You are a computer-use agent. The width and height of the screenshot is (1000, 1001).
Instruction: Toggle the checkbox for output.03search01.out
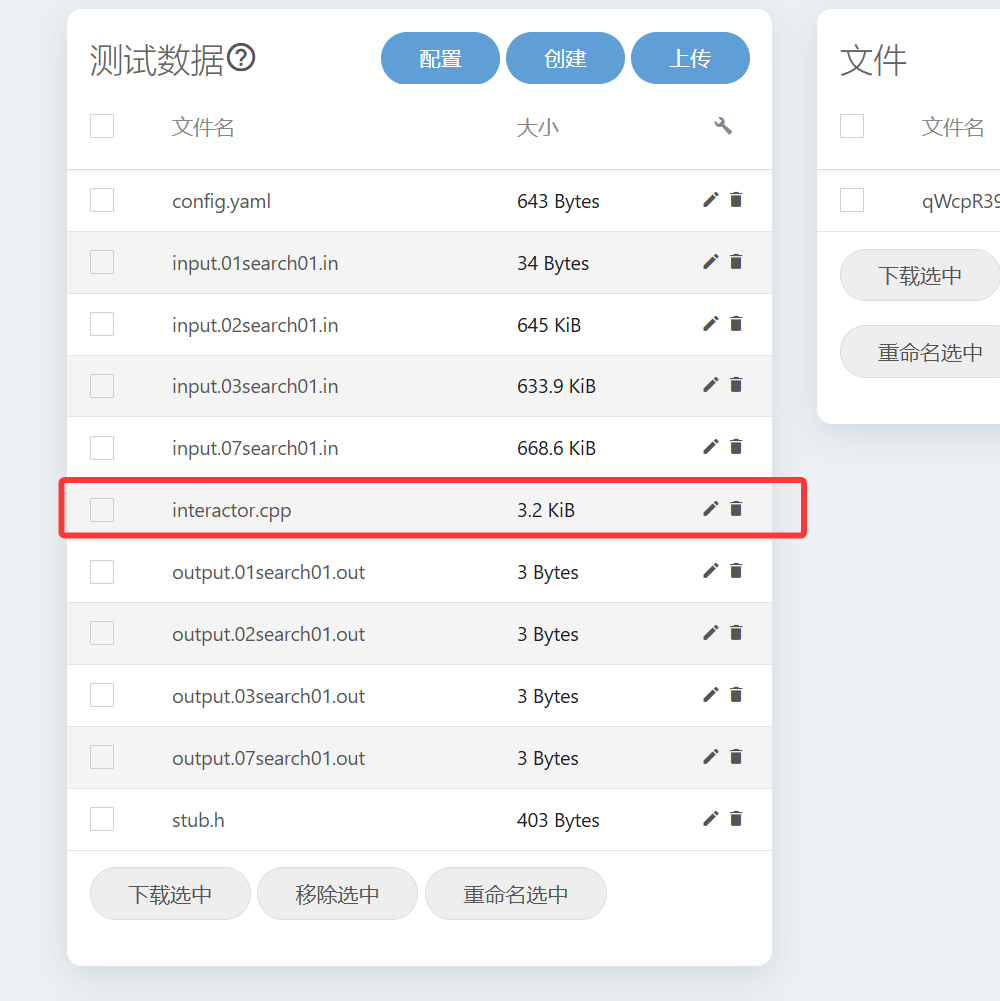(102, 695)
